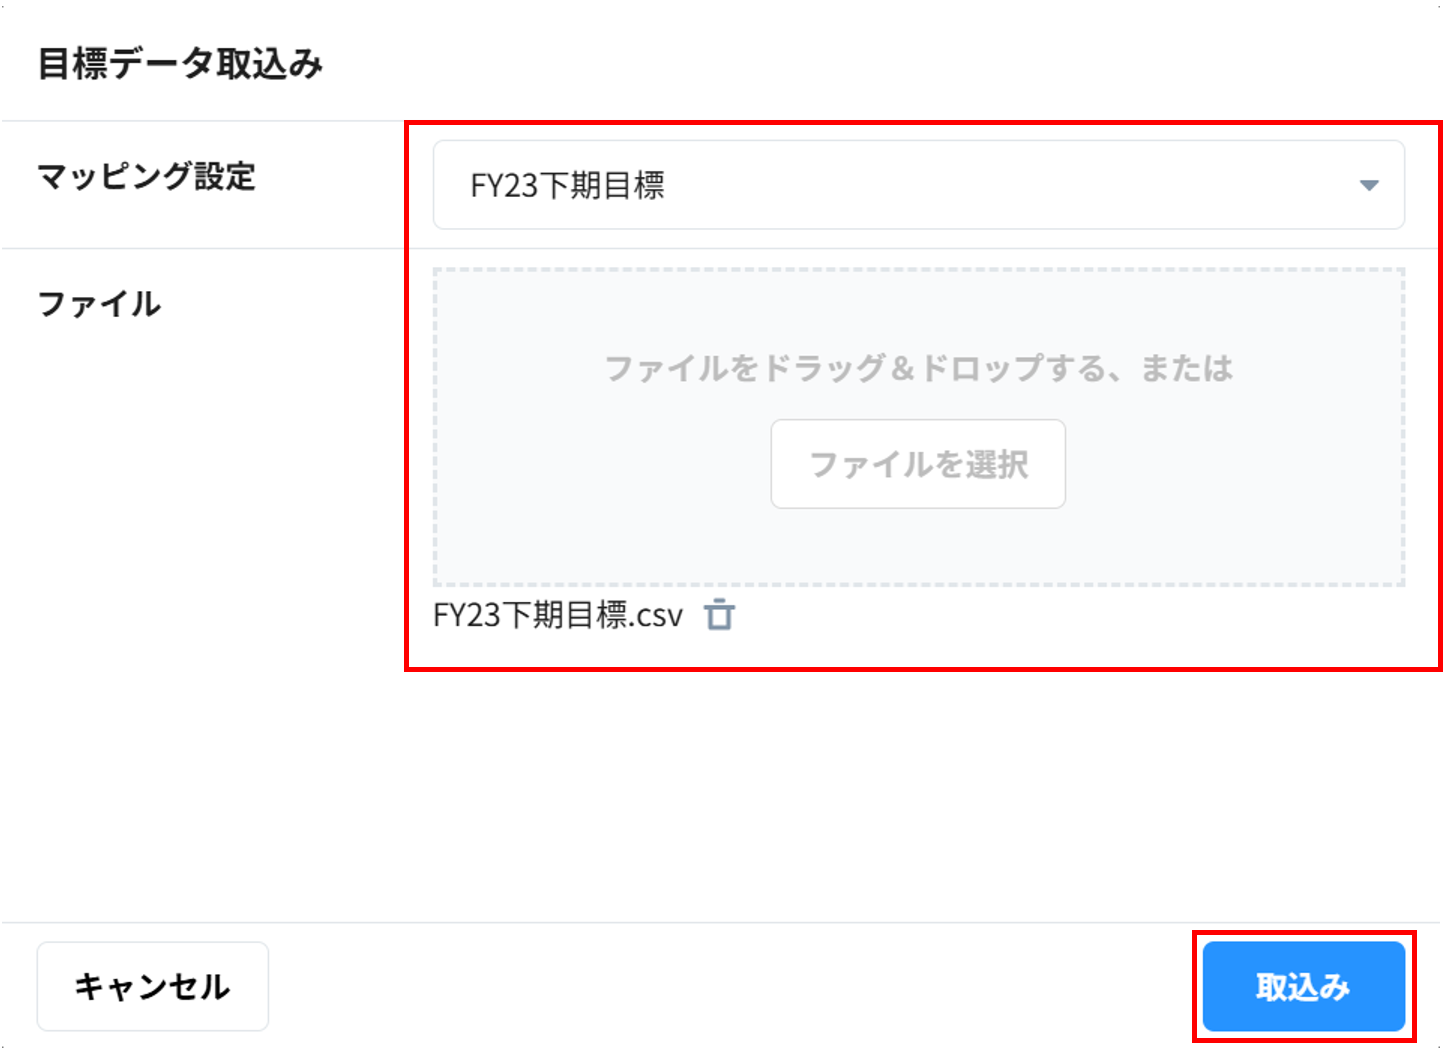Viewport: 1448px width, 1059px height.
Task: Click the dropdown arrow for マッピング設定
Action: click(1369, 185)
